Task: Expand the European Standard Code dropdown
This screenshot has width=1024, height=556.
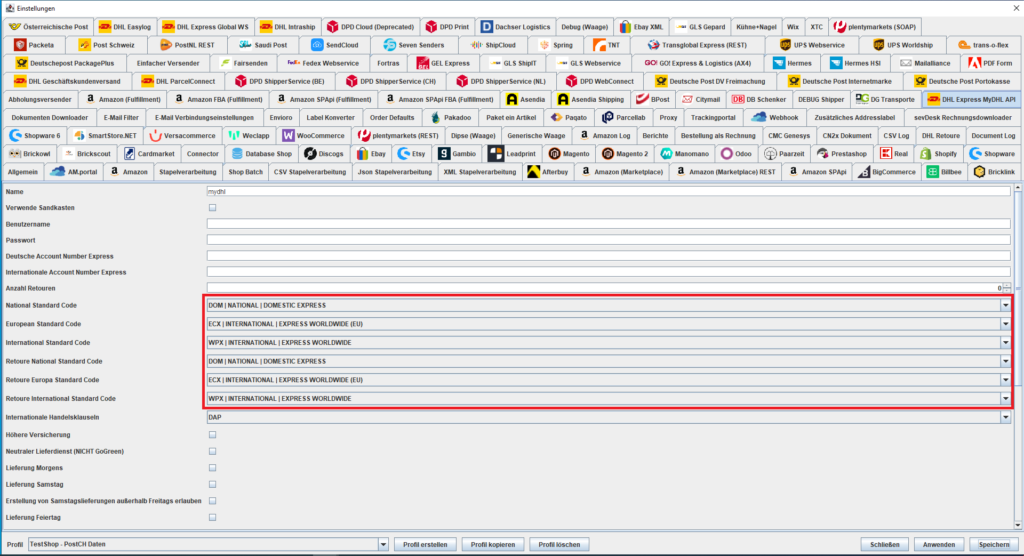Action: point(1005,324)
